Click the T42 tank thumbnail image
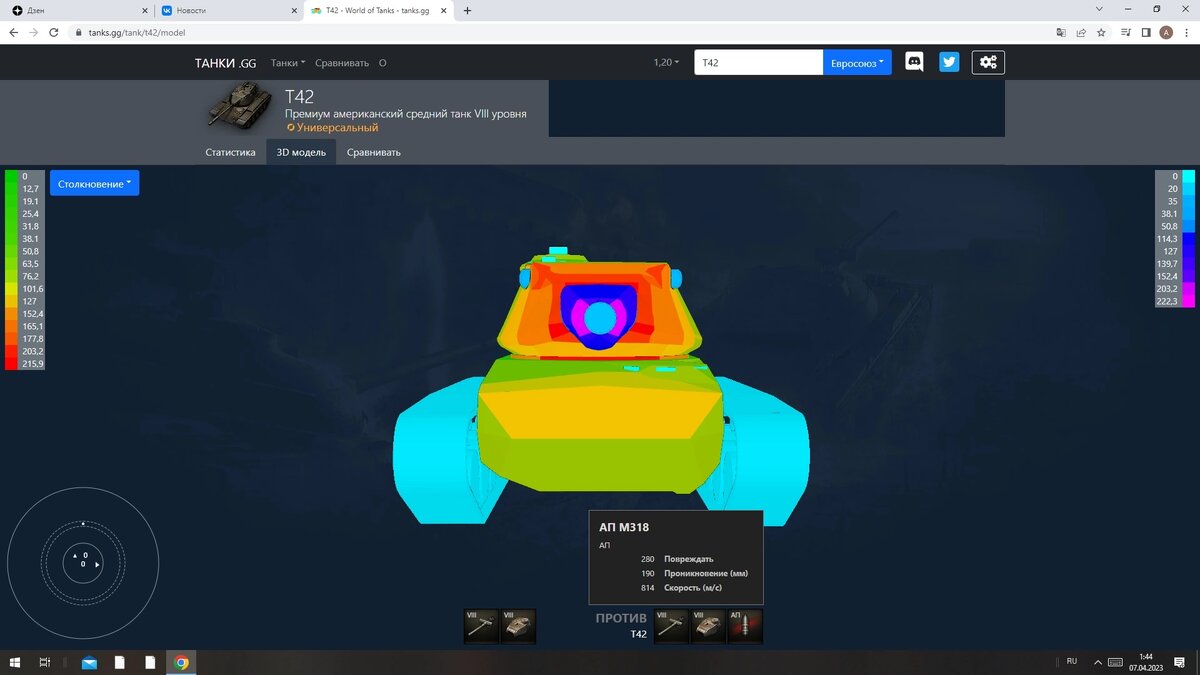1200x675 pixels. (238, 106)
